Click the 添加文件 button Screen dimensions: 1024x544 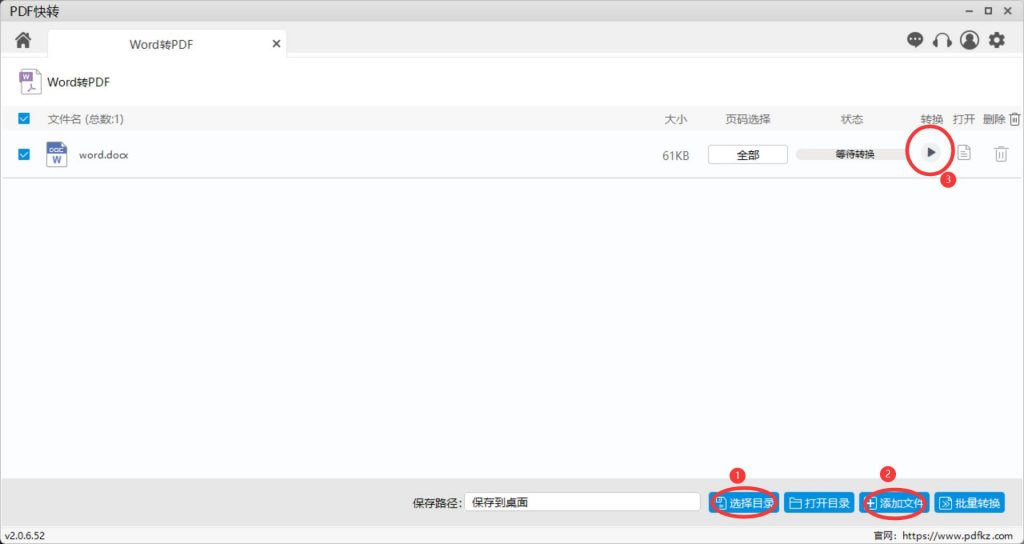coord(894,503)
